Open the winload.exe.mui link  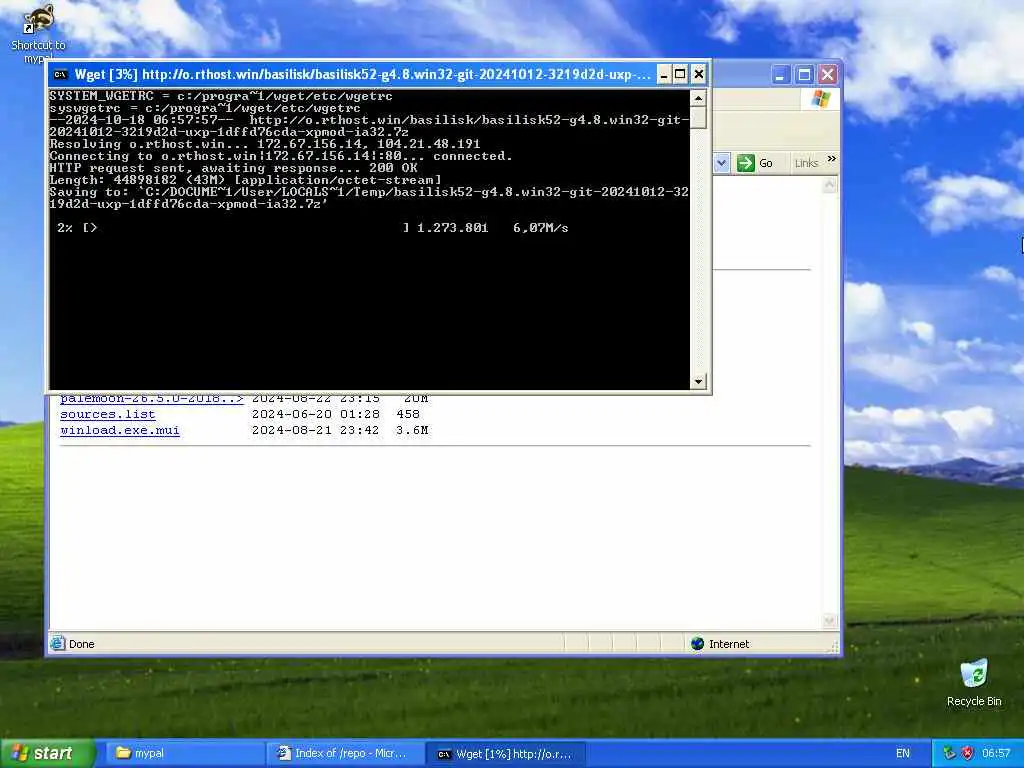[120, 430]
